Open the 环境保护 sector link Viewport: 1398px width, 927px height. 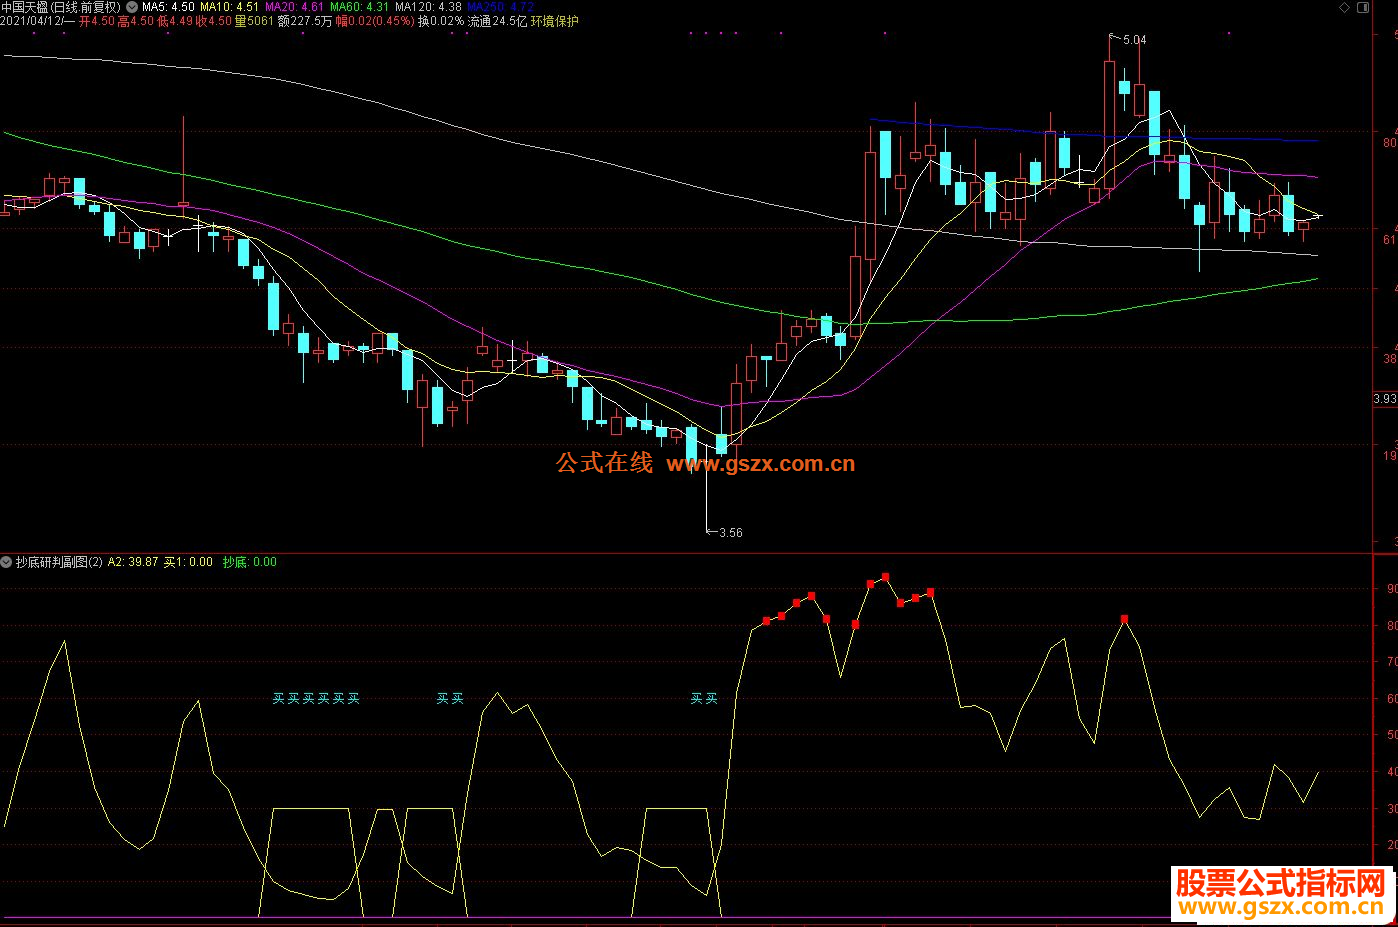[x=555, y=21]
